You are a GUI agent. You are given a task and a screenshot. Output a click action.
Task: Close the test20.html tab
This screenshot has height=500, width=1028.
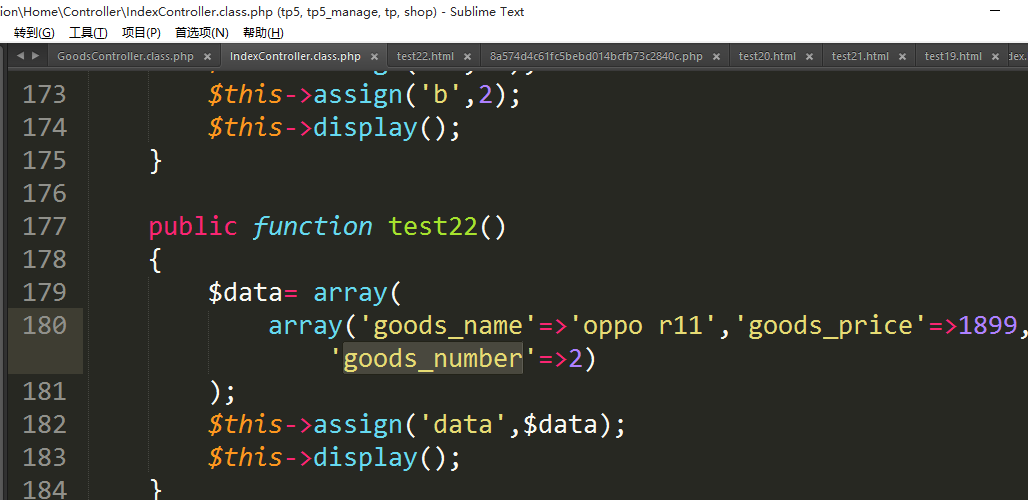coord(809,57)
